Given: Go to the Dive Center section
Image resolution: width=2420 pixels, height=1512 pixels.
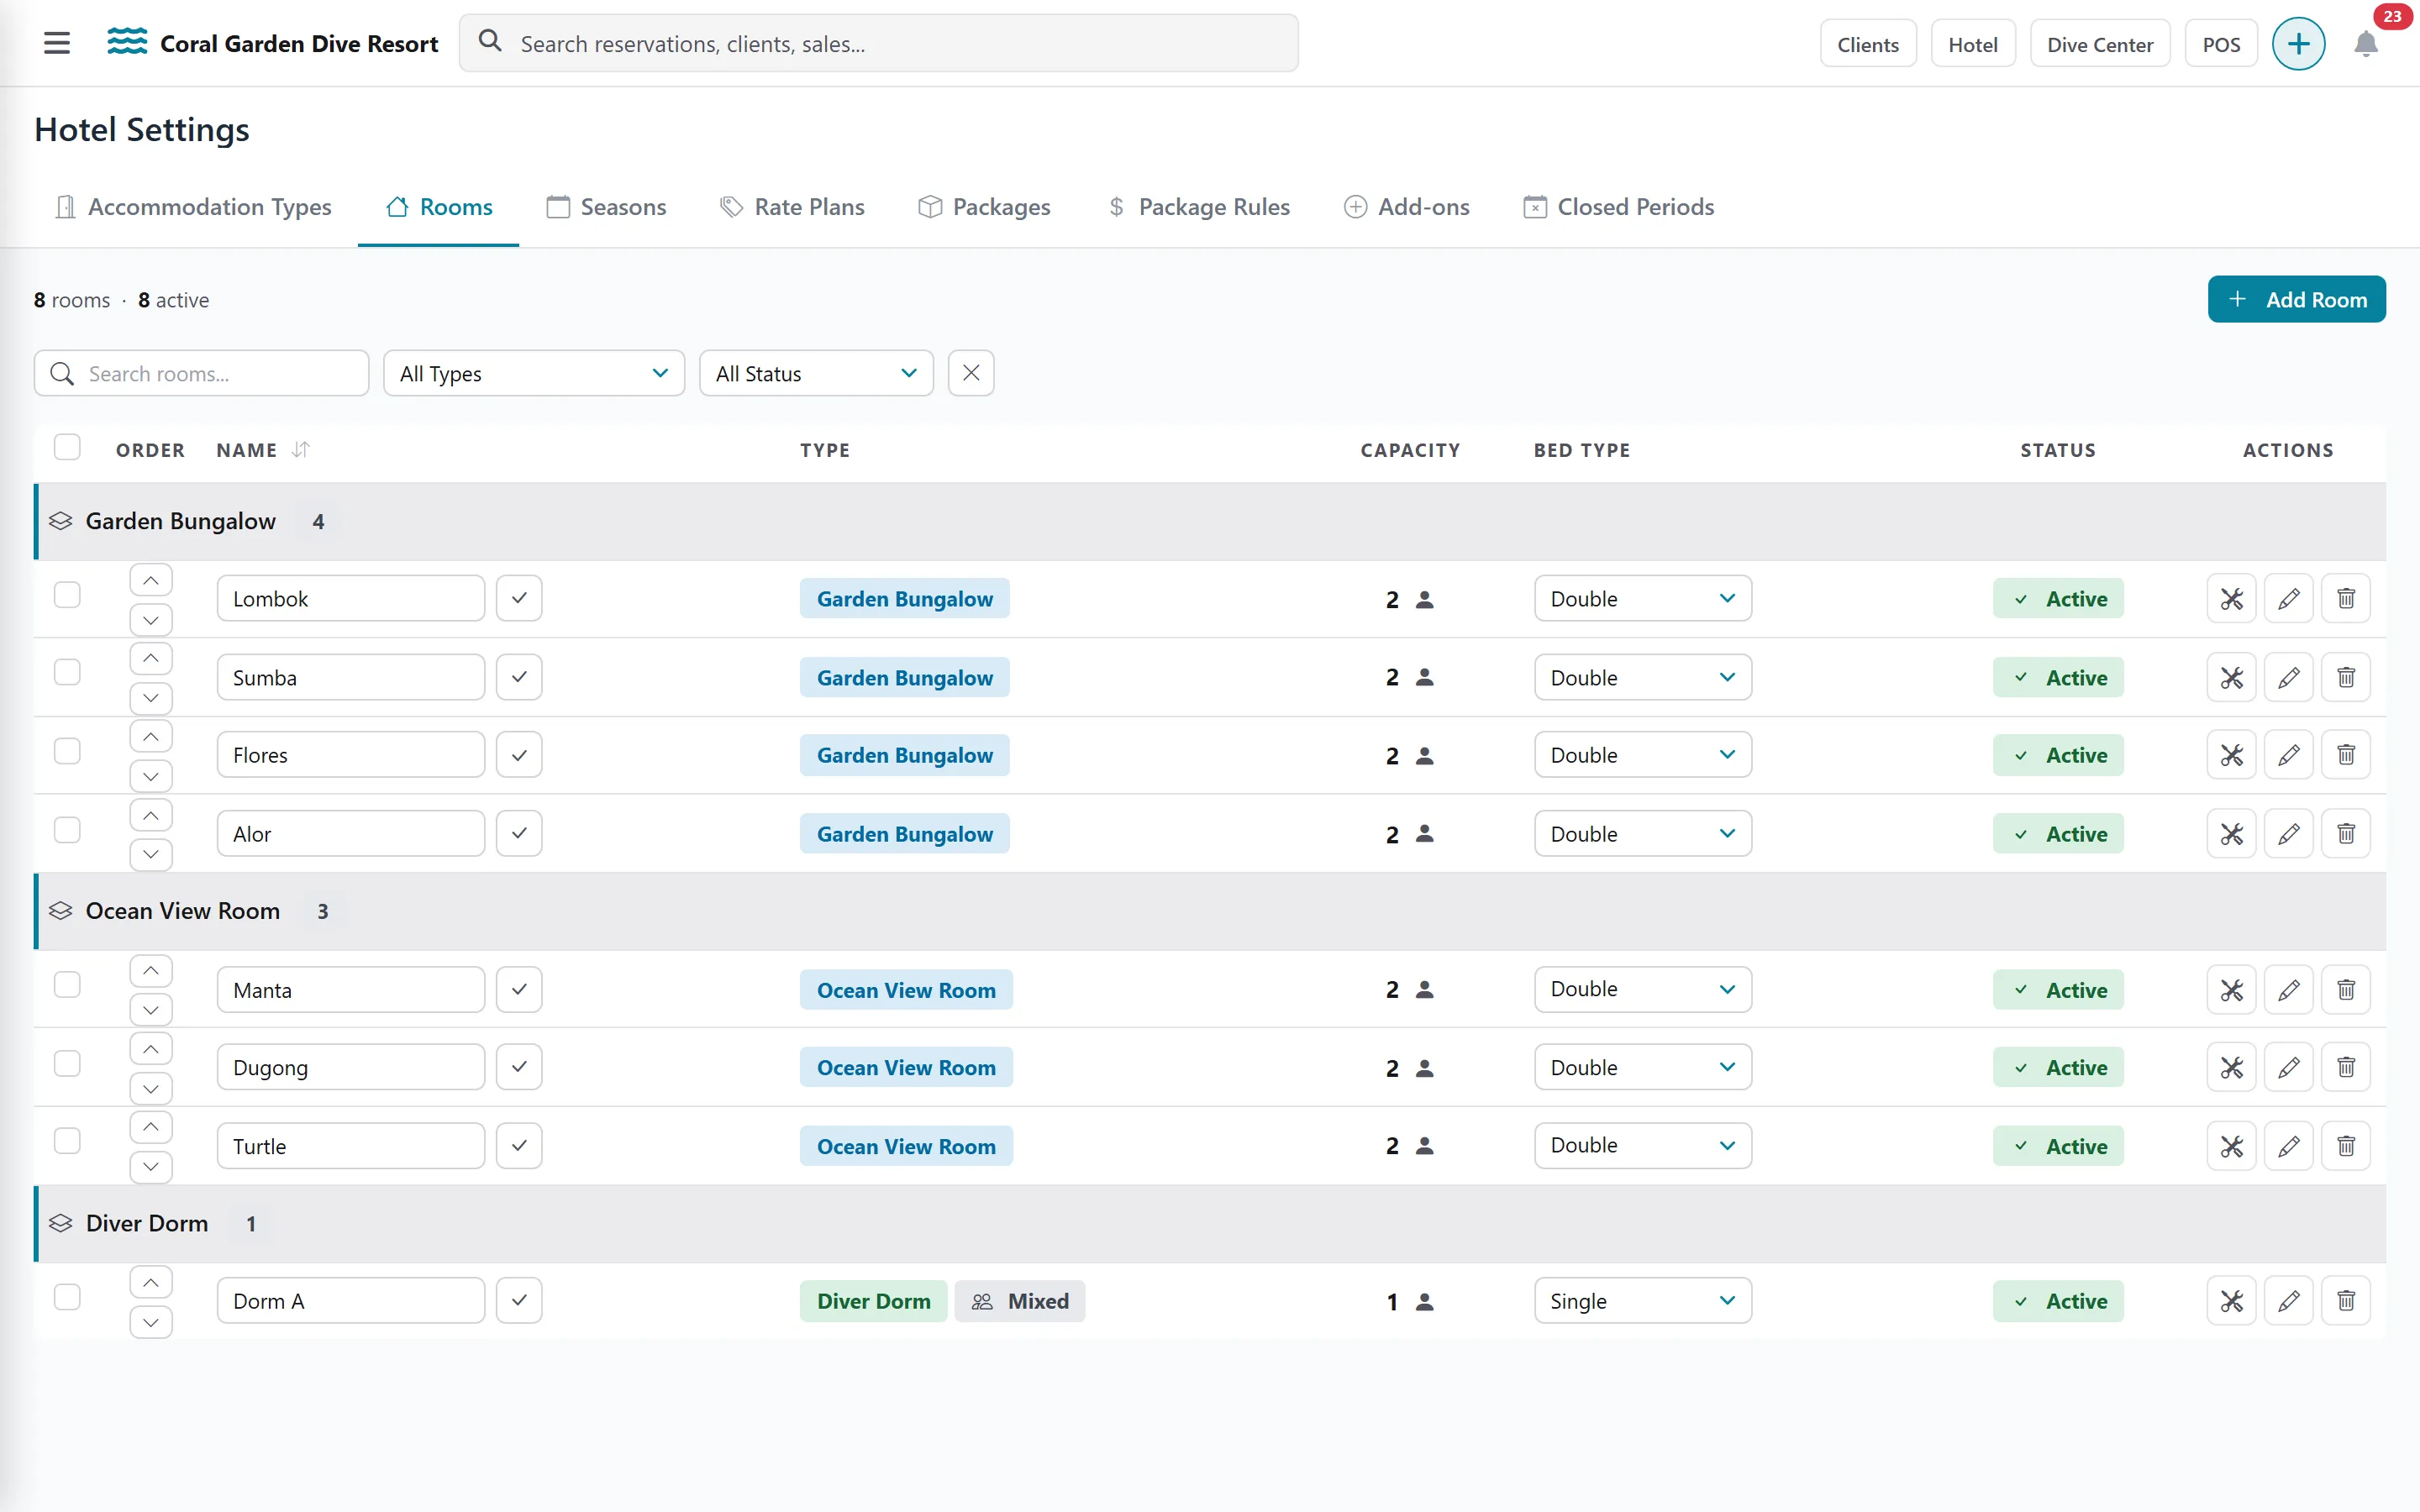Looking at the screenshot, I should click(2099, 44).
